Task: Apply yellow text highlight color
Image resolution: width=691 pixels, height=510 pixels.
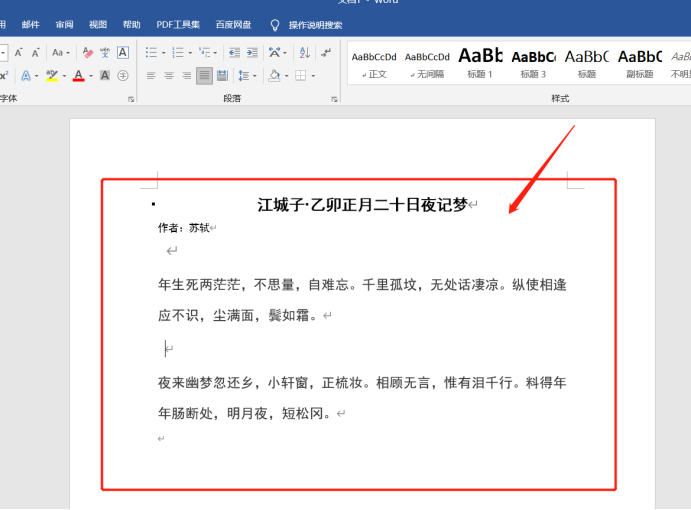Action: (52, 76)
